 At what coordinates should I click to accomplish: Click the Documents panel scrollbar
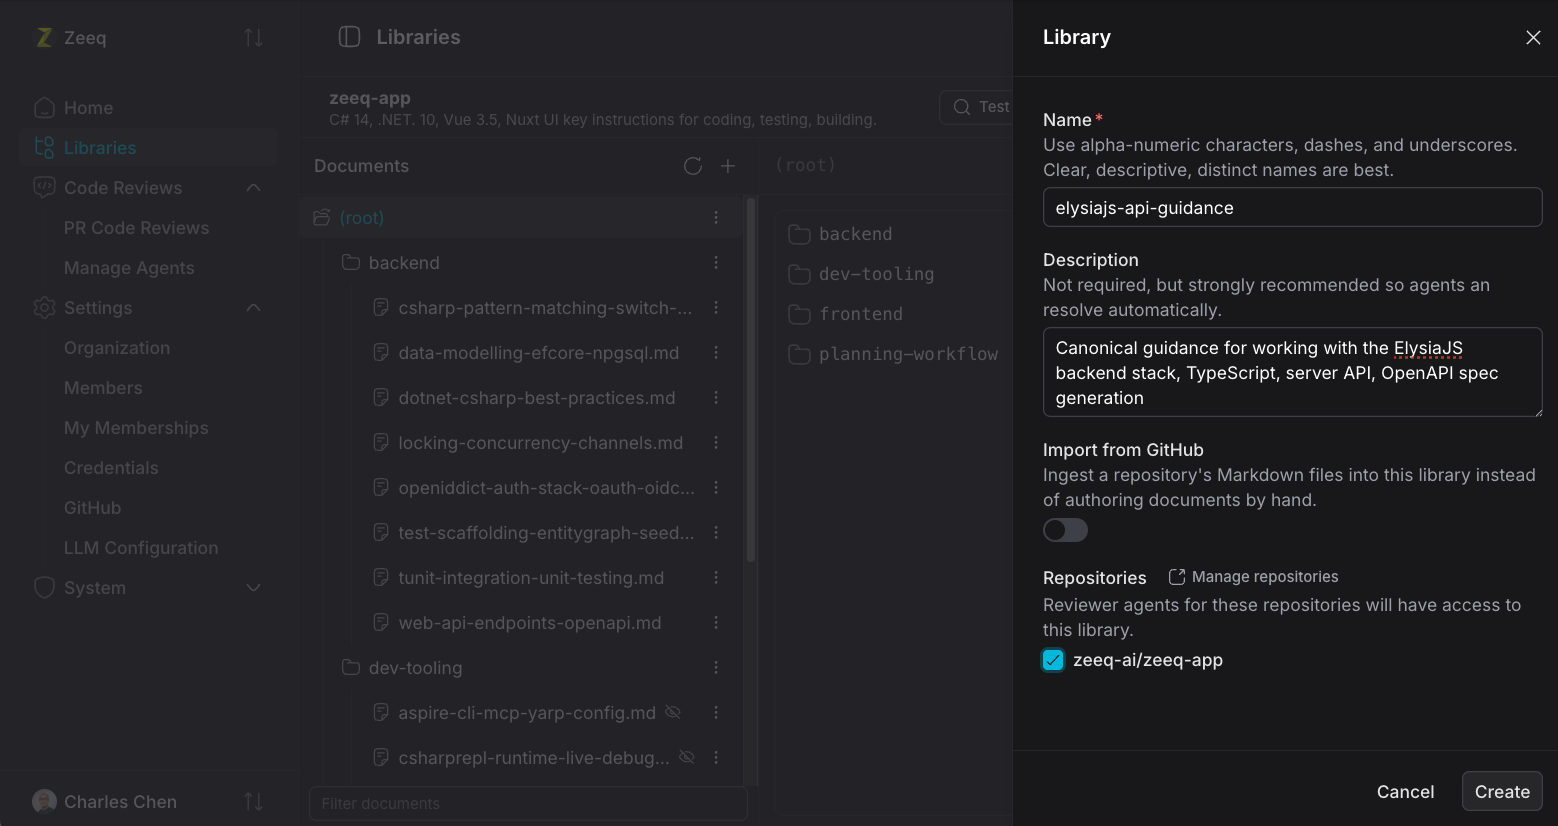[x=751, y=380]
